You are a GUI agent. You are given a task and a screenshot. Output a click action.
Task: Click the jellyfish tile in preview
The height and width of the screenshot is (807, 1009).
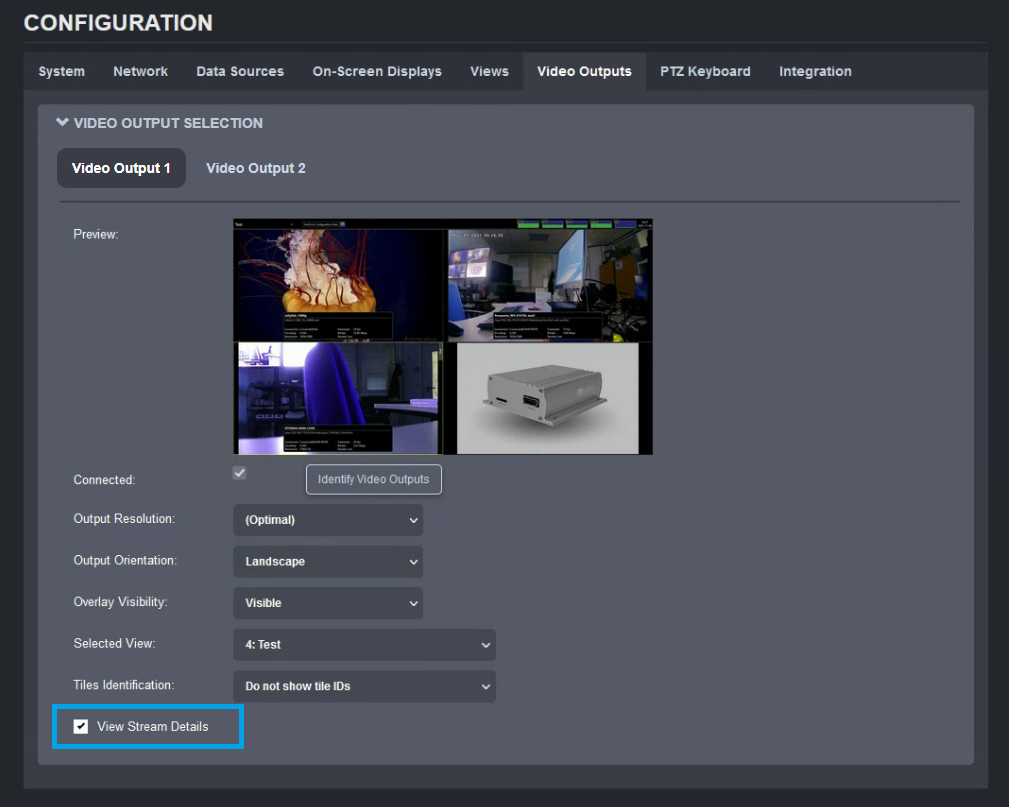click(x=339, y=285)
